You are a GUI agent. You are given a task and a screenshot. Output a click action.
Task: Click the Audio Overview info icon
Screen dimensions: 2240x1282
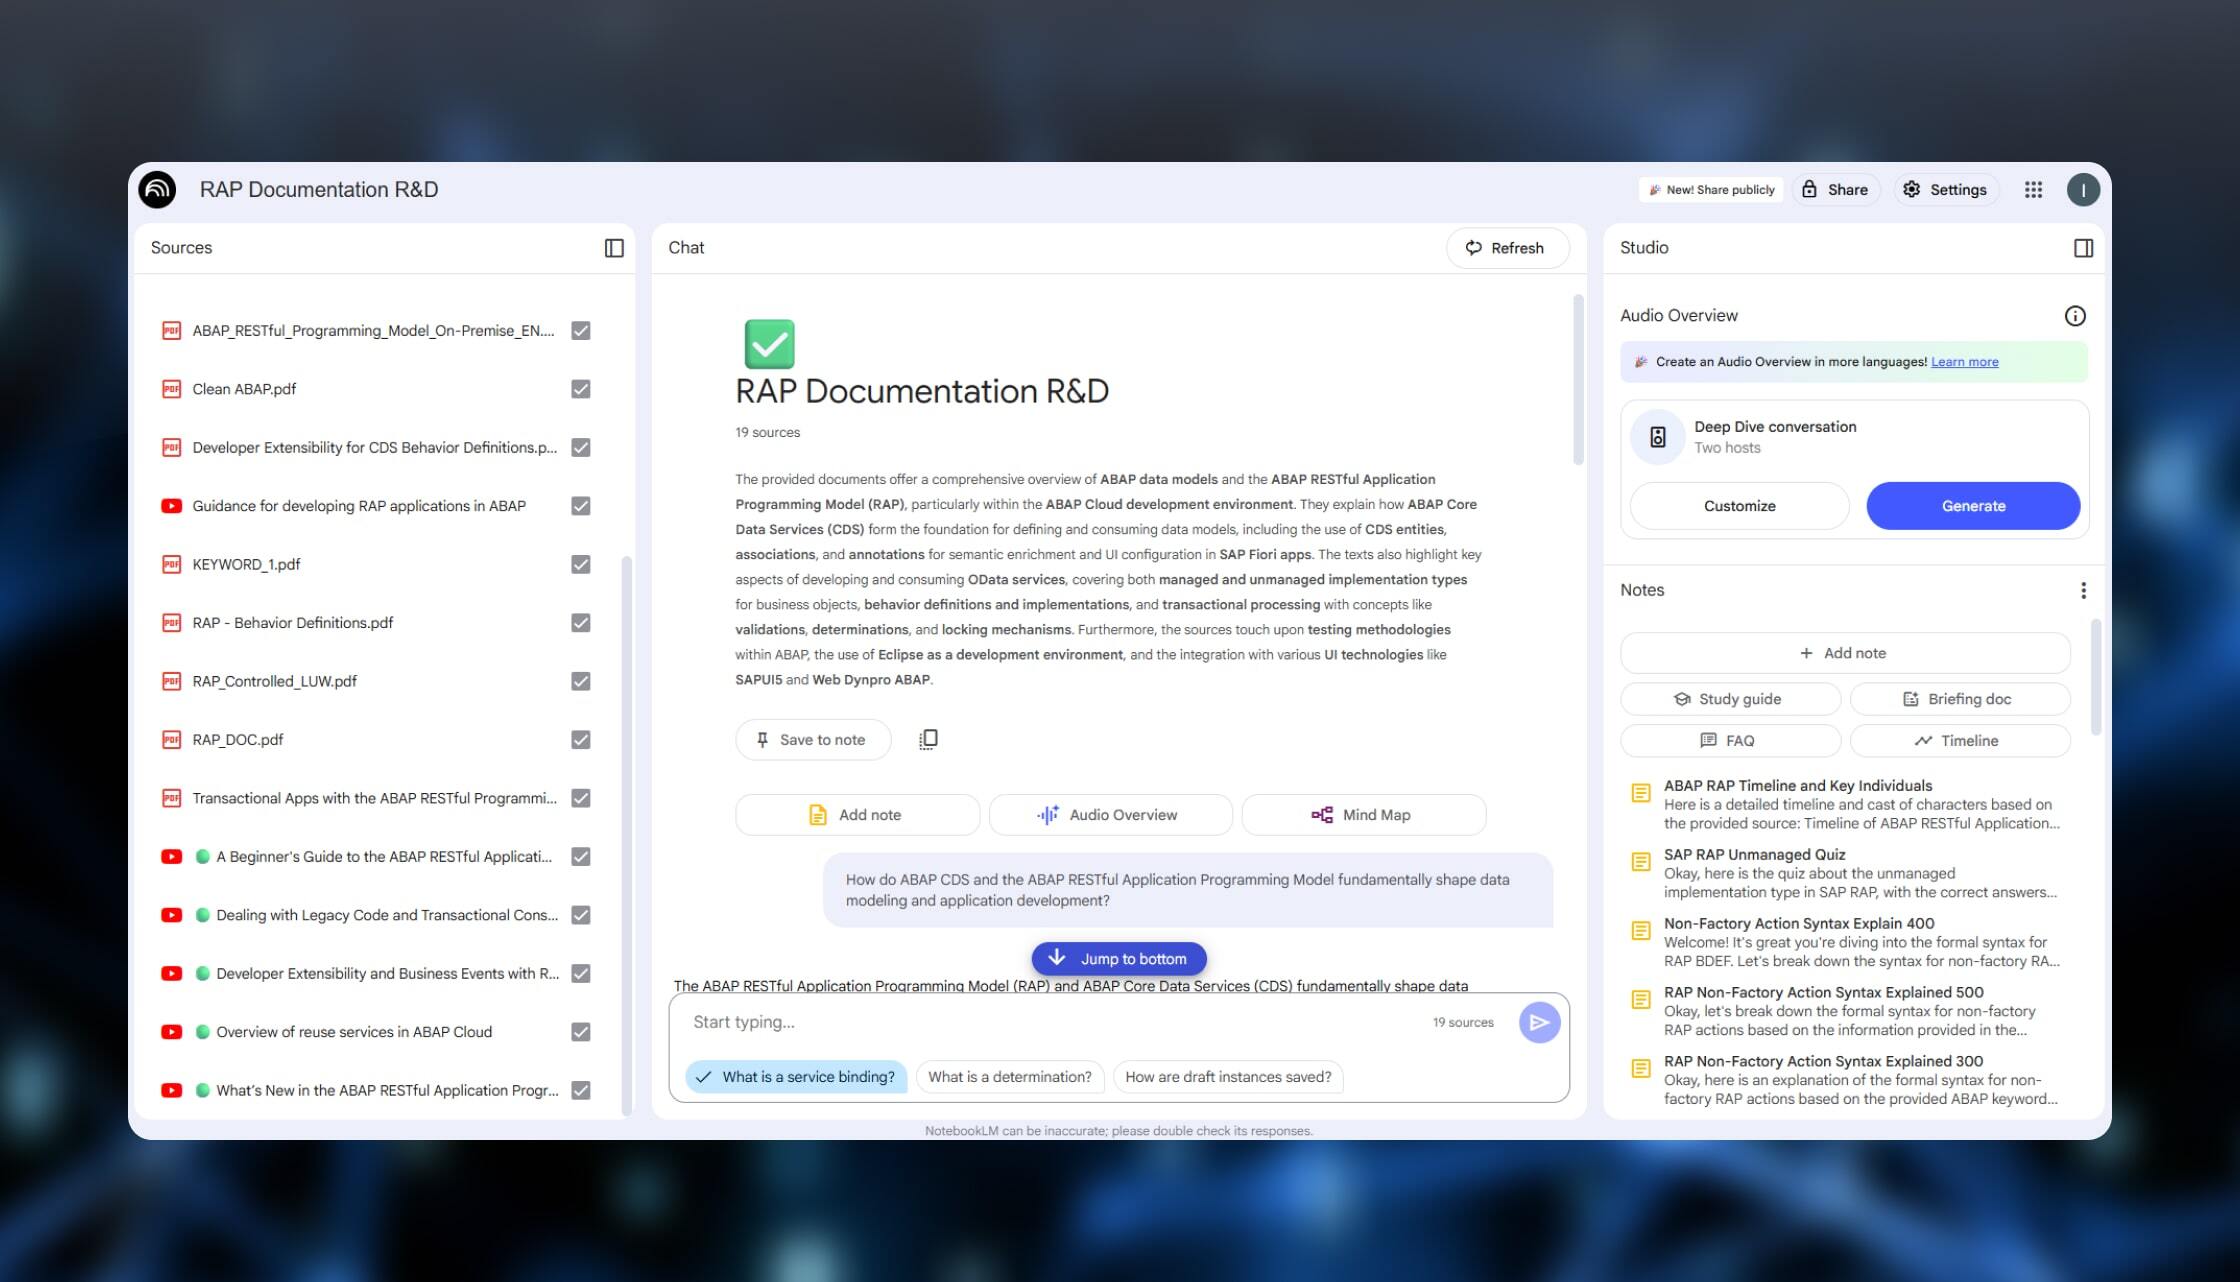2075,316
